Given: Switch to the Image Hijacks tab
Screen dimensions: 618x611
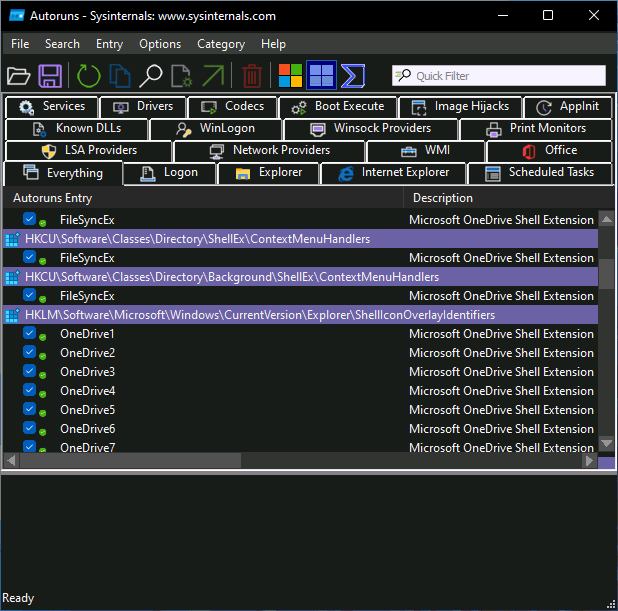Looking at the screenshot, I should pos(460,106).
